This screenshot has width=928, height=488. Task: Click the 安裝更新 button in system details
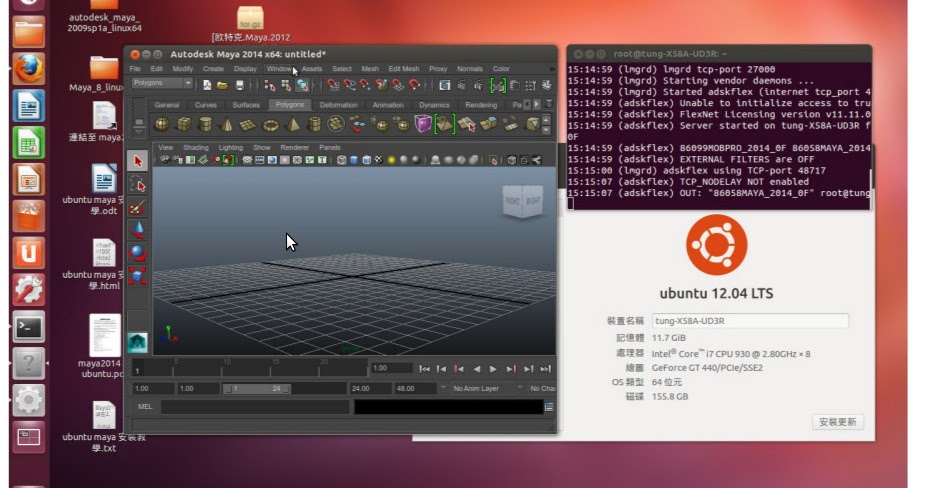pos(837,422)
